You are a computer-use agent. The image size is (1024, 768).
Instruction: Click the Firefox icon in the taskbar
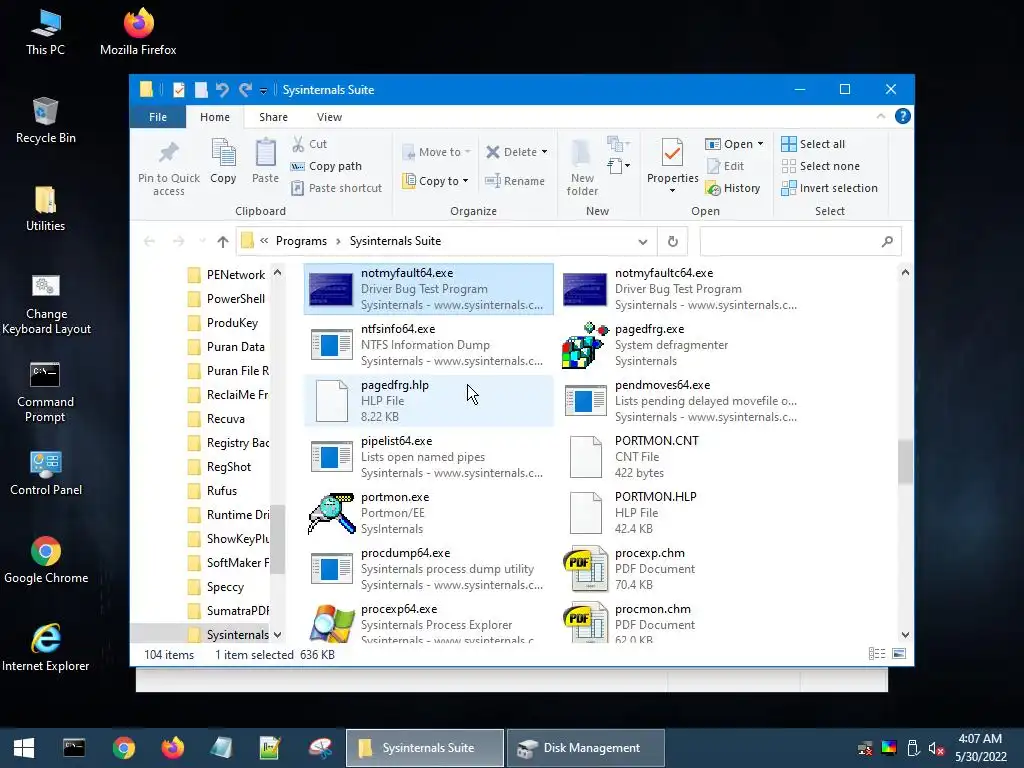click(172, 748)
